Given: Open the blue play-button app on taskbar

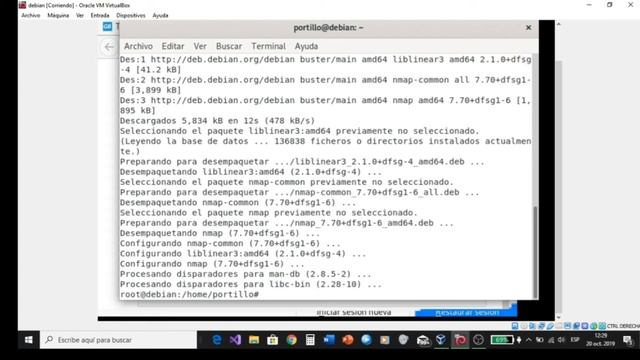Looking at the screenshot, I should [x=366, y=340].
